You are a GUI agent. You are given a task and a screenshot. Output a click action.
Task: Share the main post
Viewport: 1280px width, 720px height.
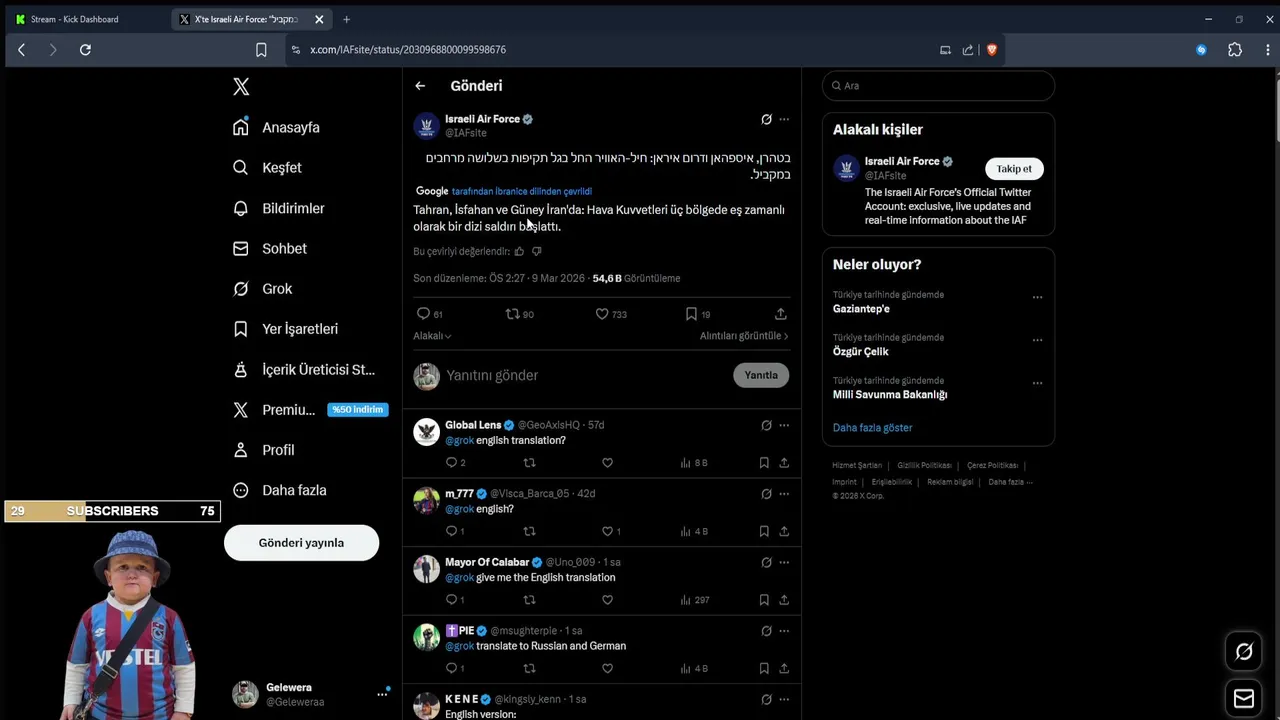[x=781, y=314]
